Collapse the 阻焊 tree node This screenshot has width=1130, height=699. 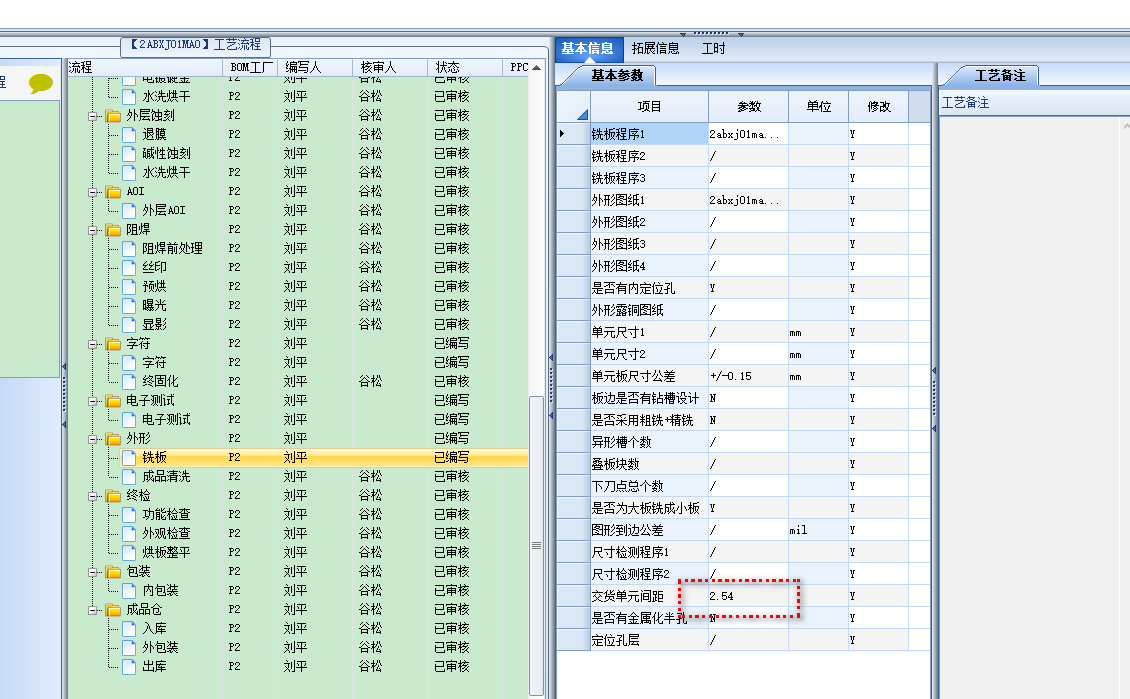[x=93, y=231]
